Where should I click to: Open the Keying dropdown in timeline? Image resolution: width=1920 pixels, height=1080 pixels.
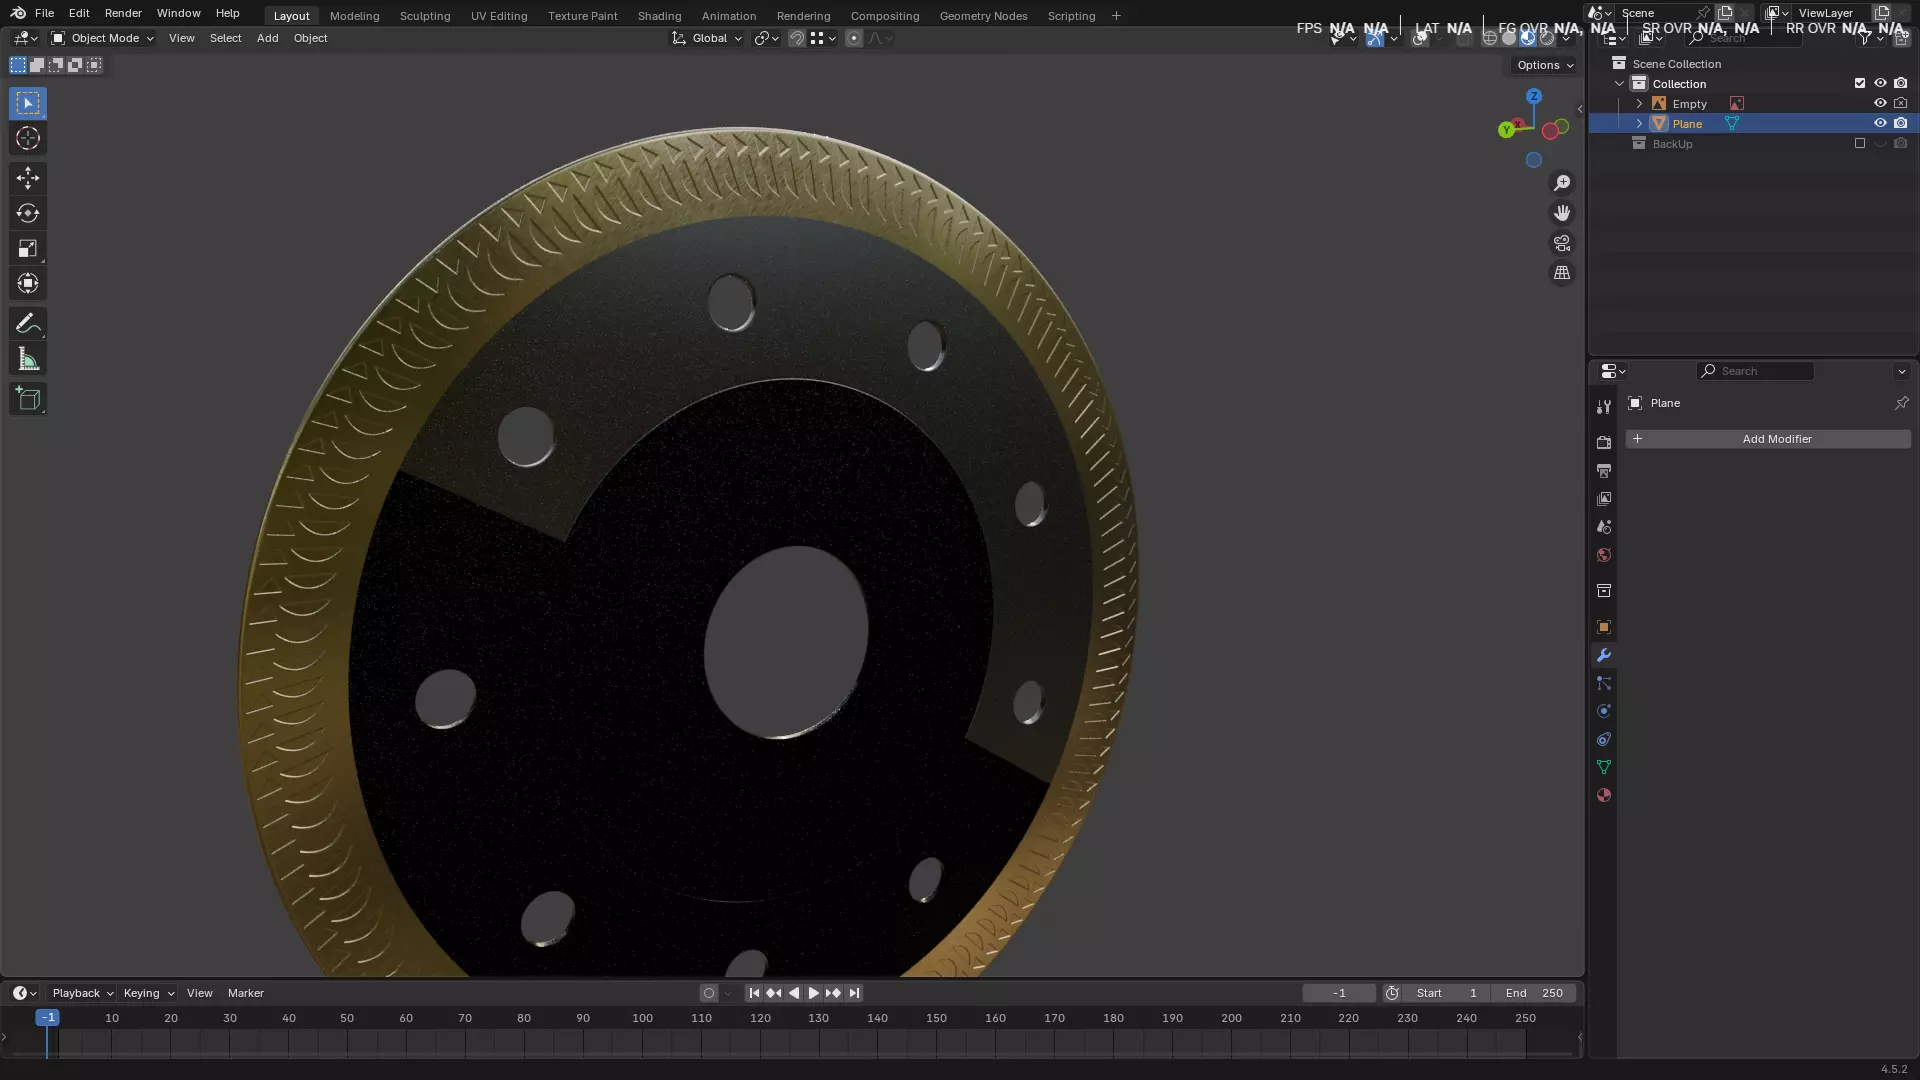click(x=149, y=993)
